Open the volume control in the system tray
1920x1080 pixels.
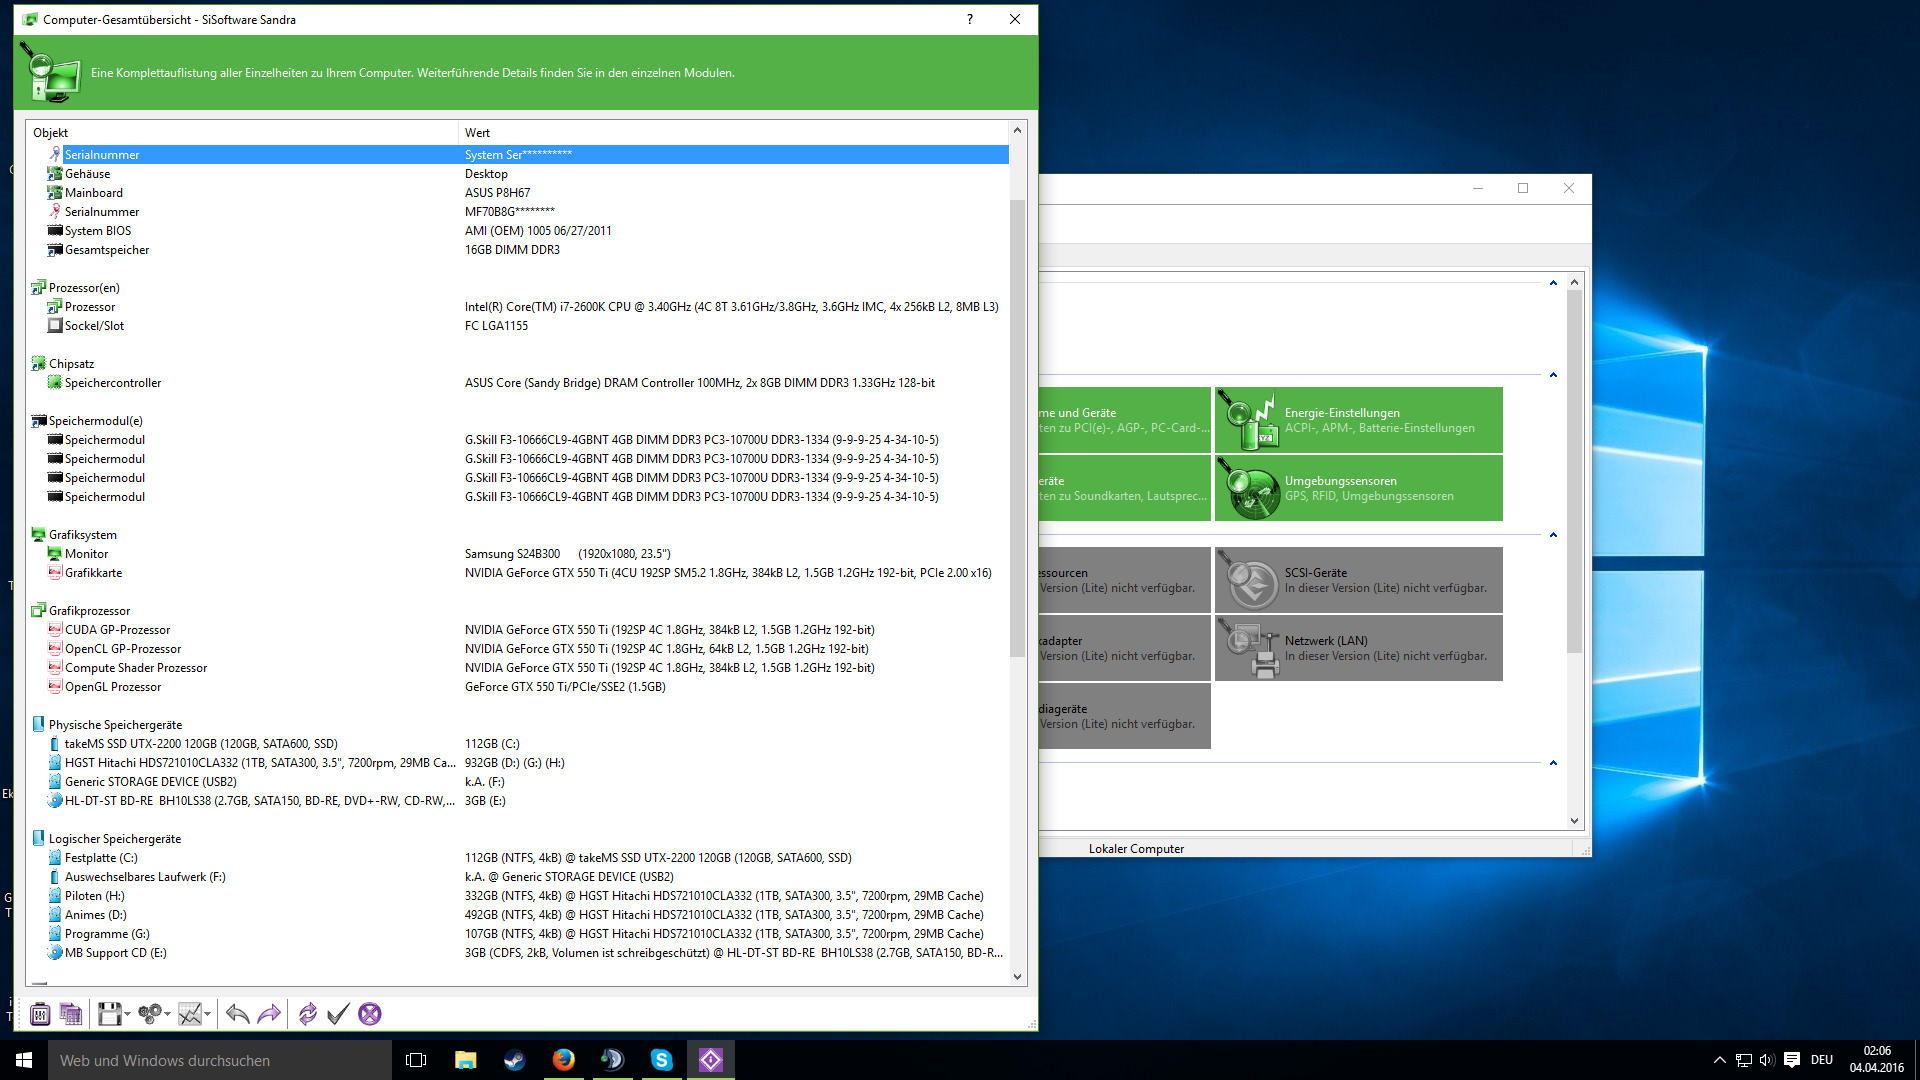[1767, 1060]
